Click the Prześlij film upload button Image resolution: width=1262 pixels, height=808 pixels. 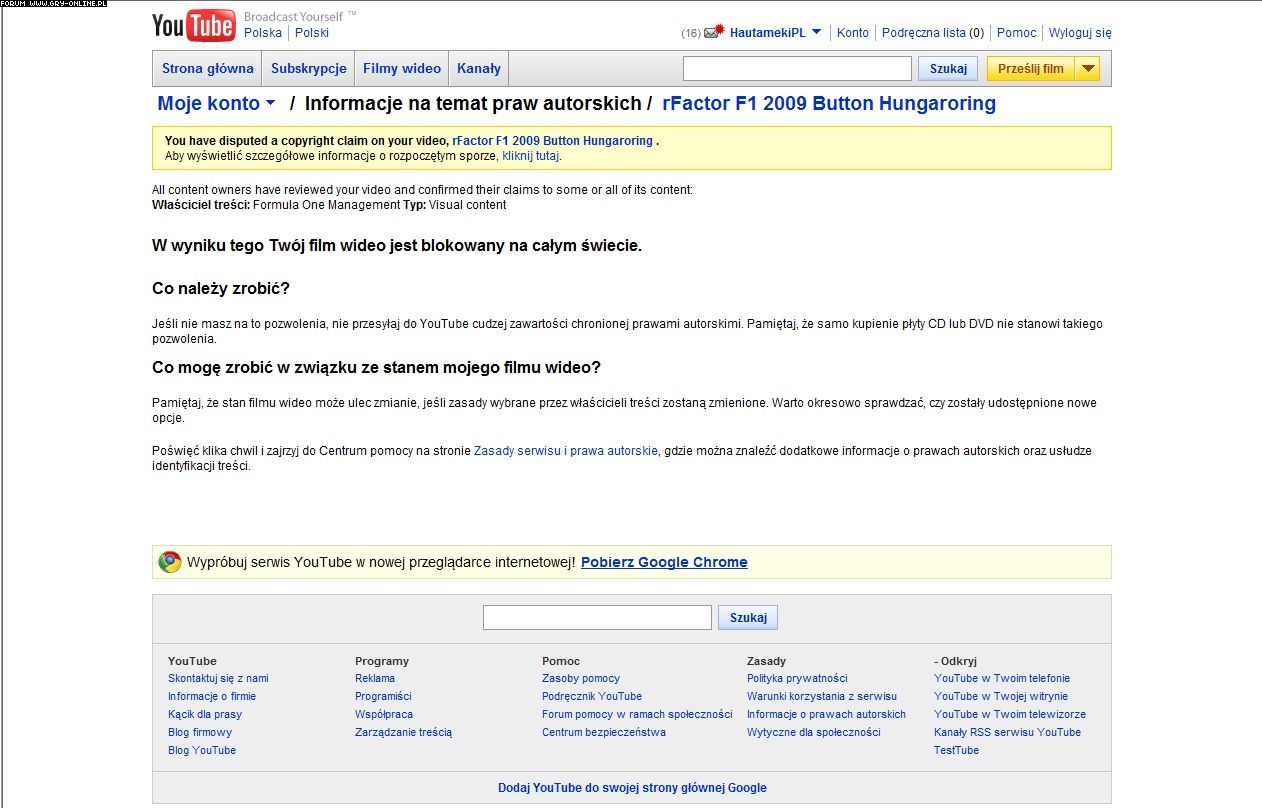[x=1031, y=68]
